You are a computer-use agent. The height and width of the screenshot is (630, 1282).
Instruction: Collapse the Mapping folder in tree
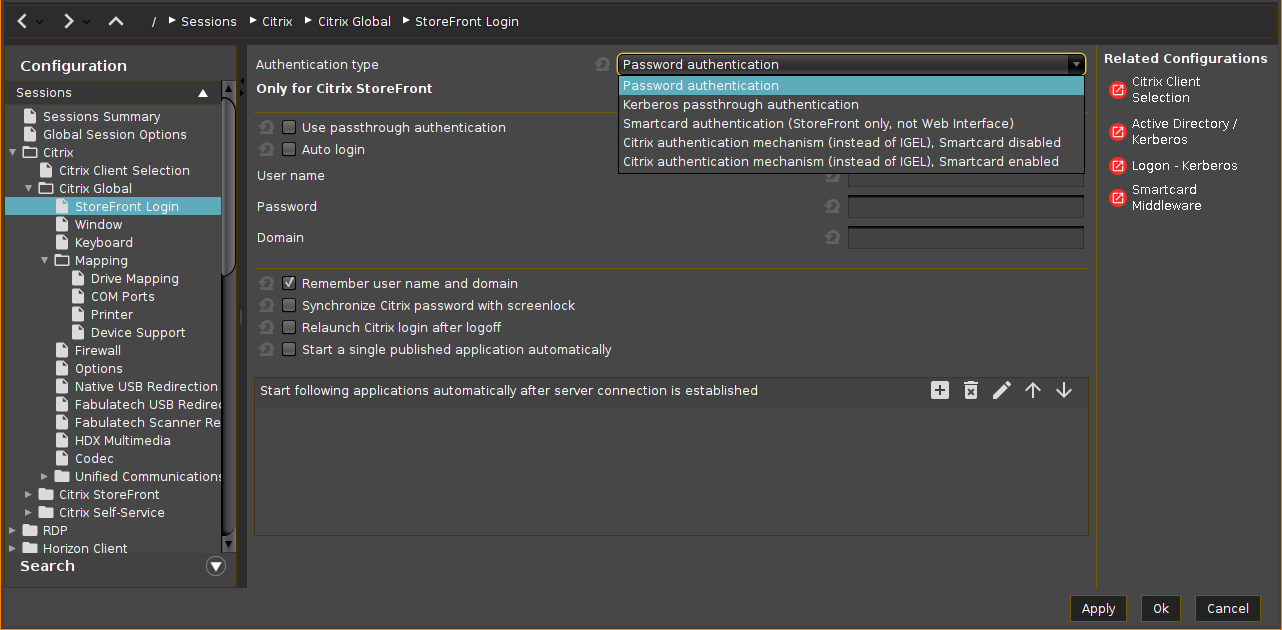(45, 261)
